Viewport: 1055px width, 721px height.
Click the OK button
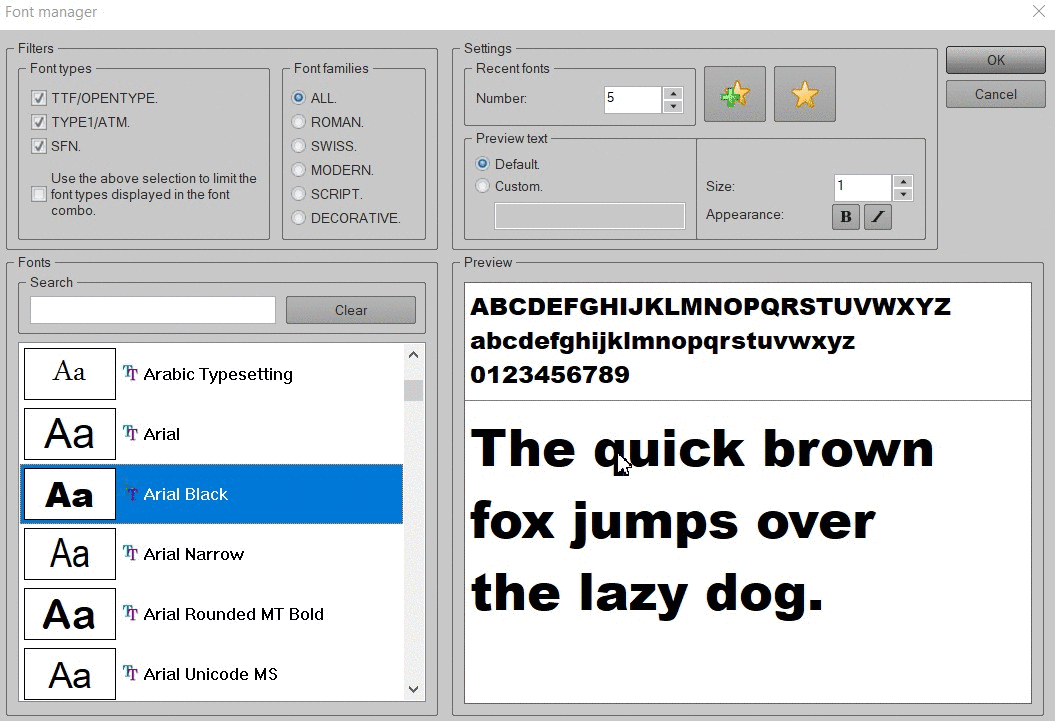[996, 60]
